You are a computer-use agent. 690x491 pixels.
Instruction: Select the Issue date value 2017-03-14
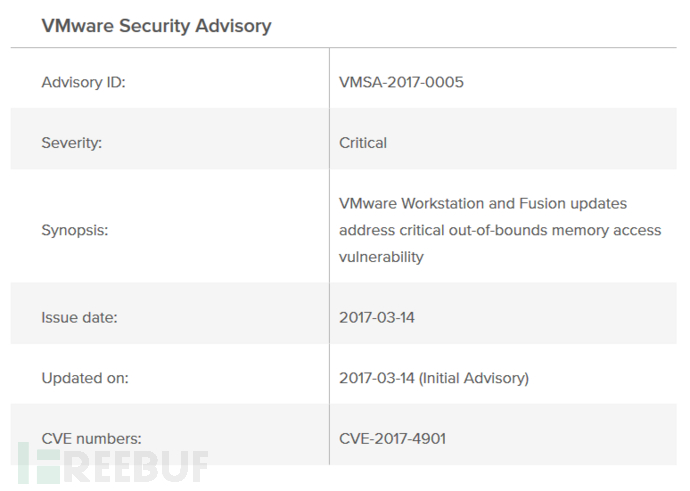point(377,317)
